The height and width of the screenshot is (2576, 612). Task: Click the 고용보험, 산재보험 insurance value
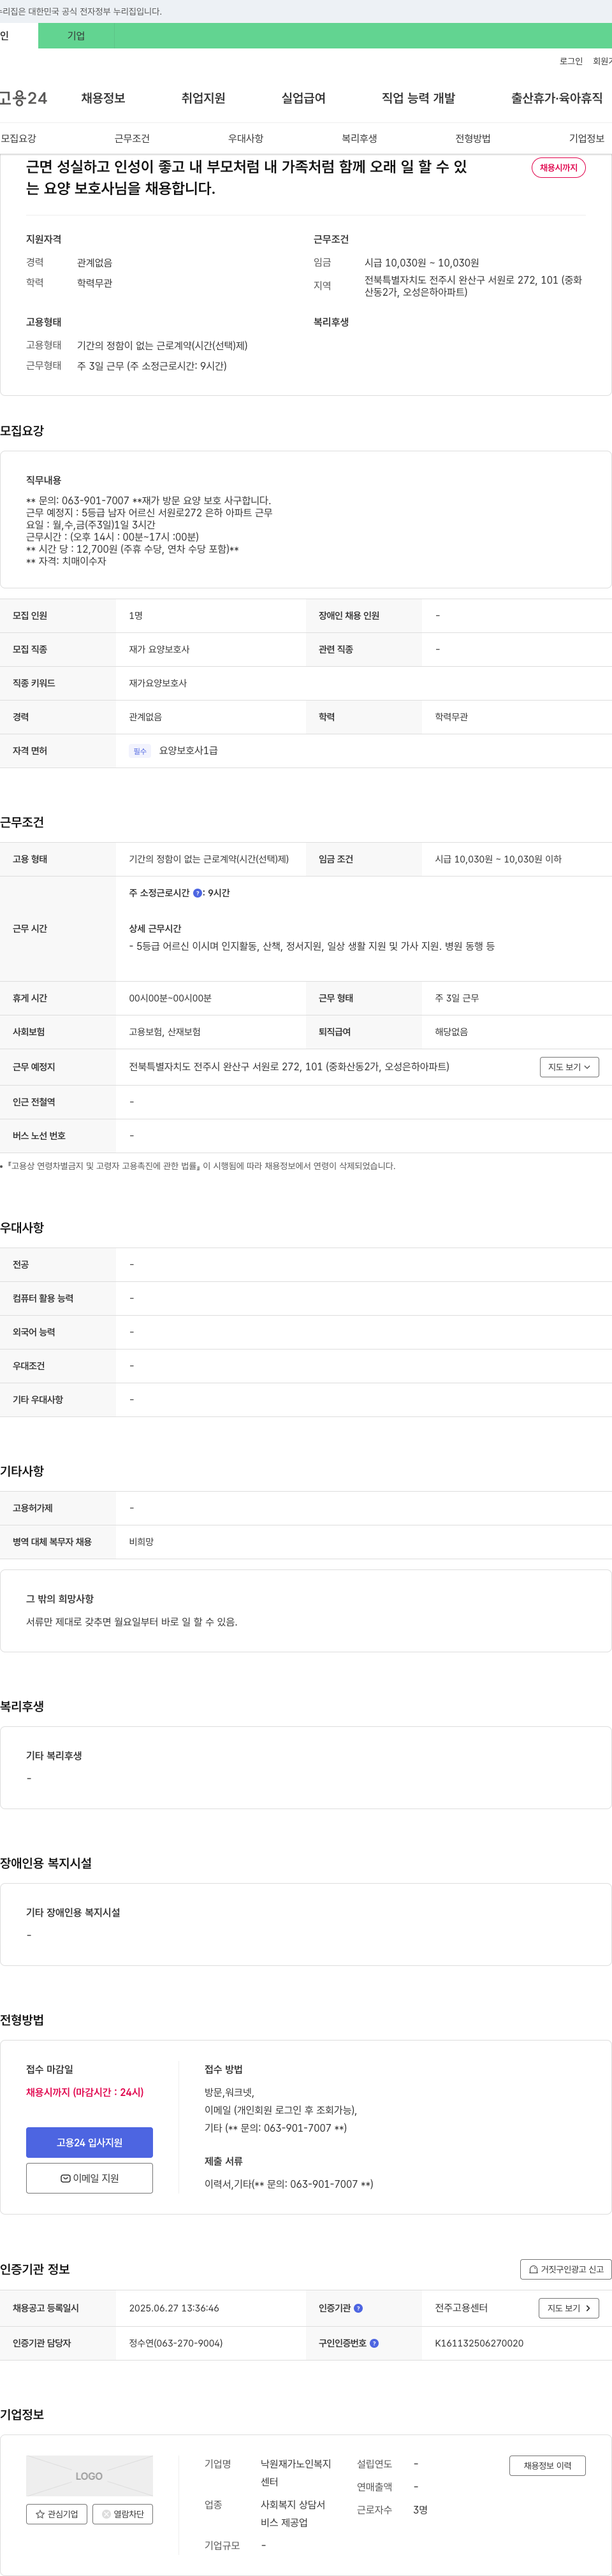tap(165, 1031)
